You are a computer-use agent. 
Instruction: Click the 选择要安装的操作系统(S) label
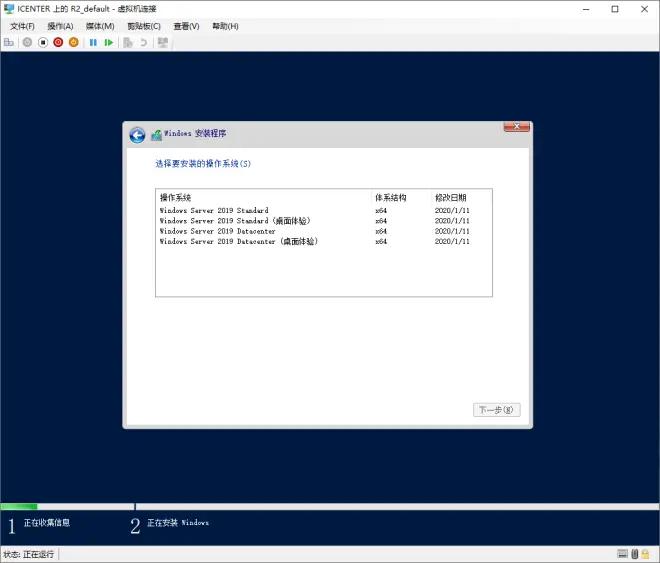pyautogui.click(x=203, y=164)
